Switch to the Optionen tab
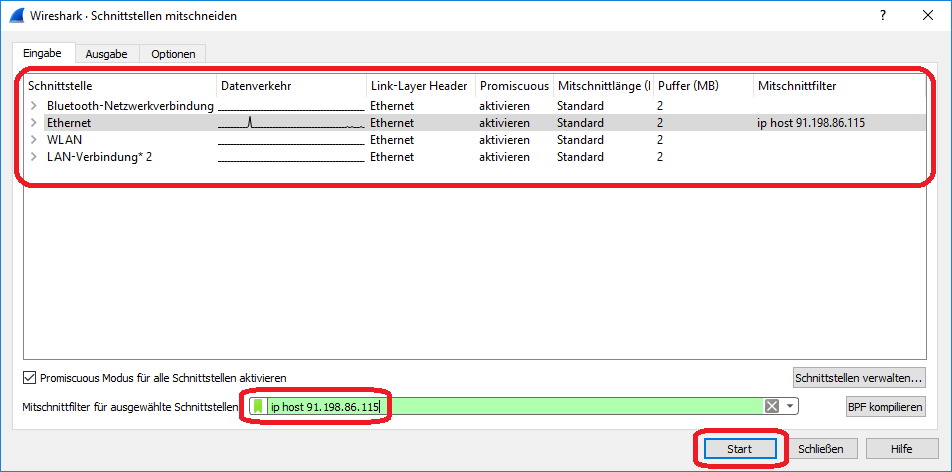Viewport: 952px width, 472px height. (x=173, y=53)
